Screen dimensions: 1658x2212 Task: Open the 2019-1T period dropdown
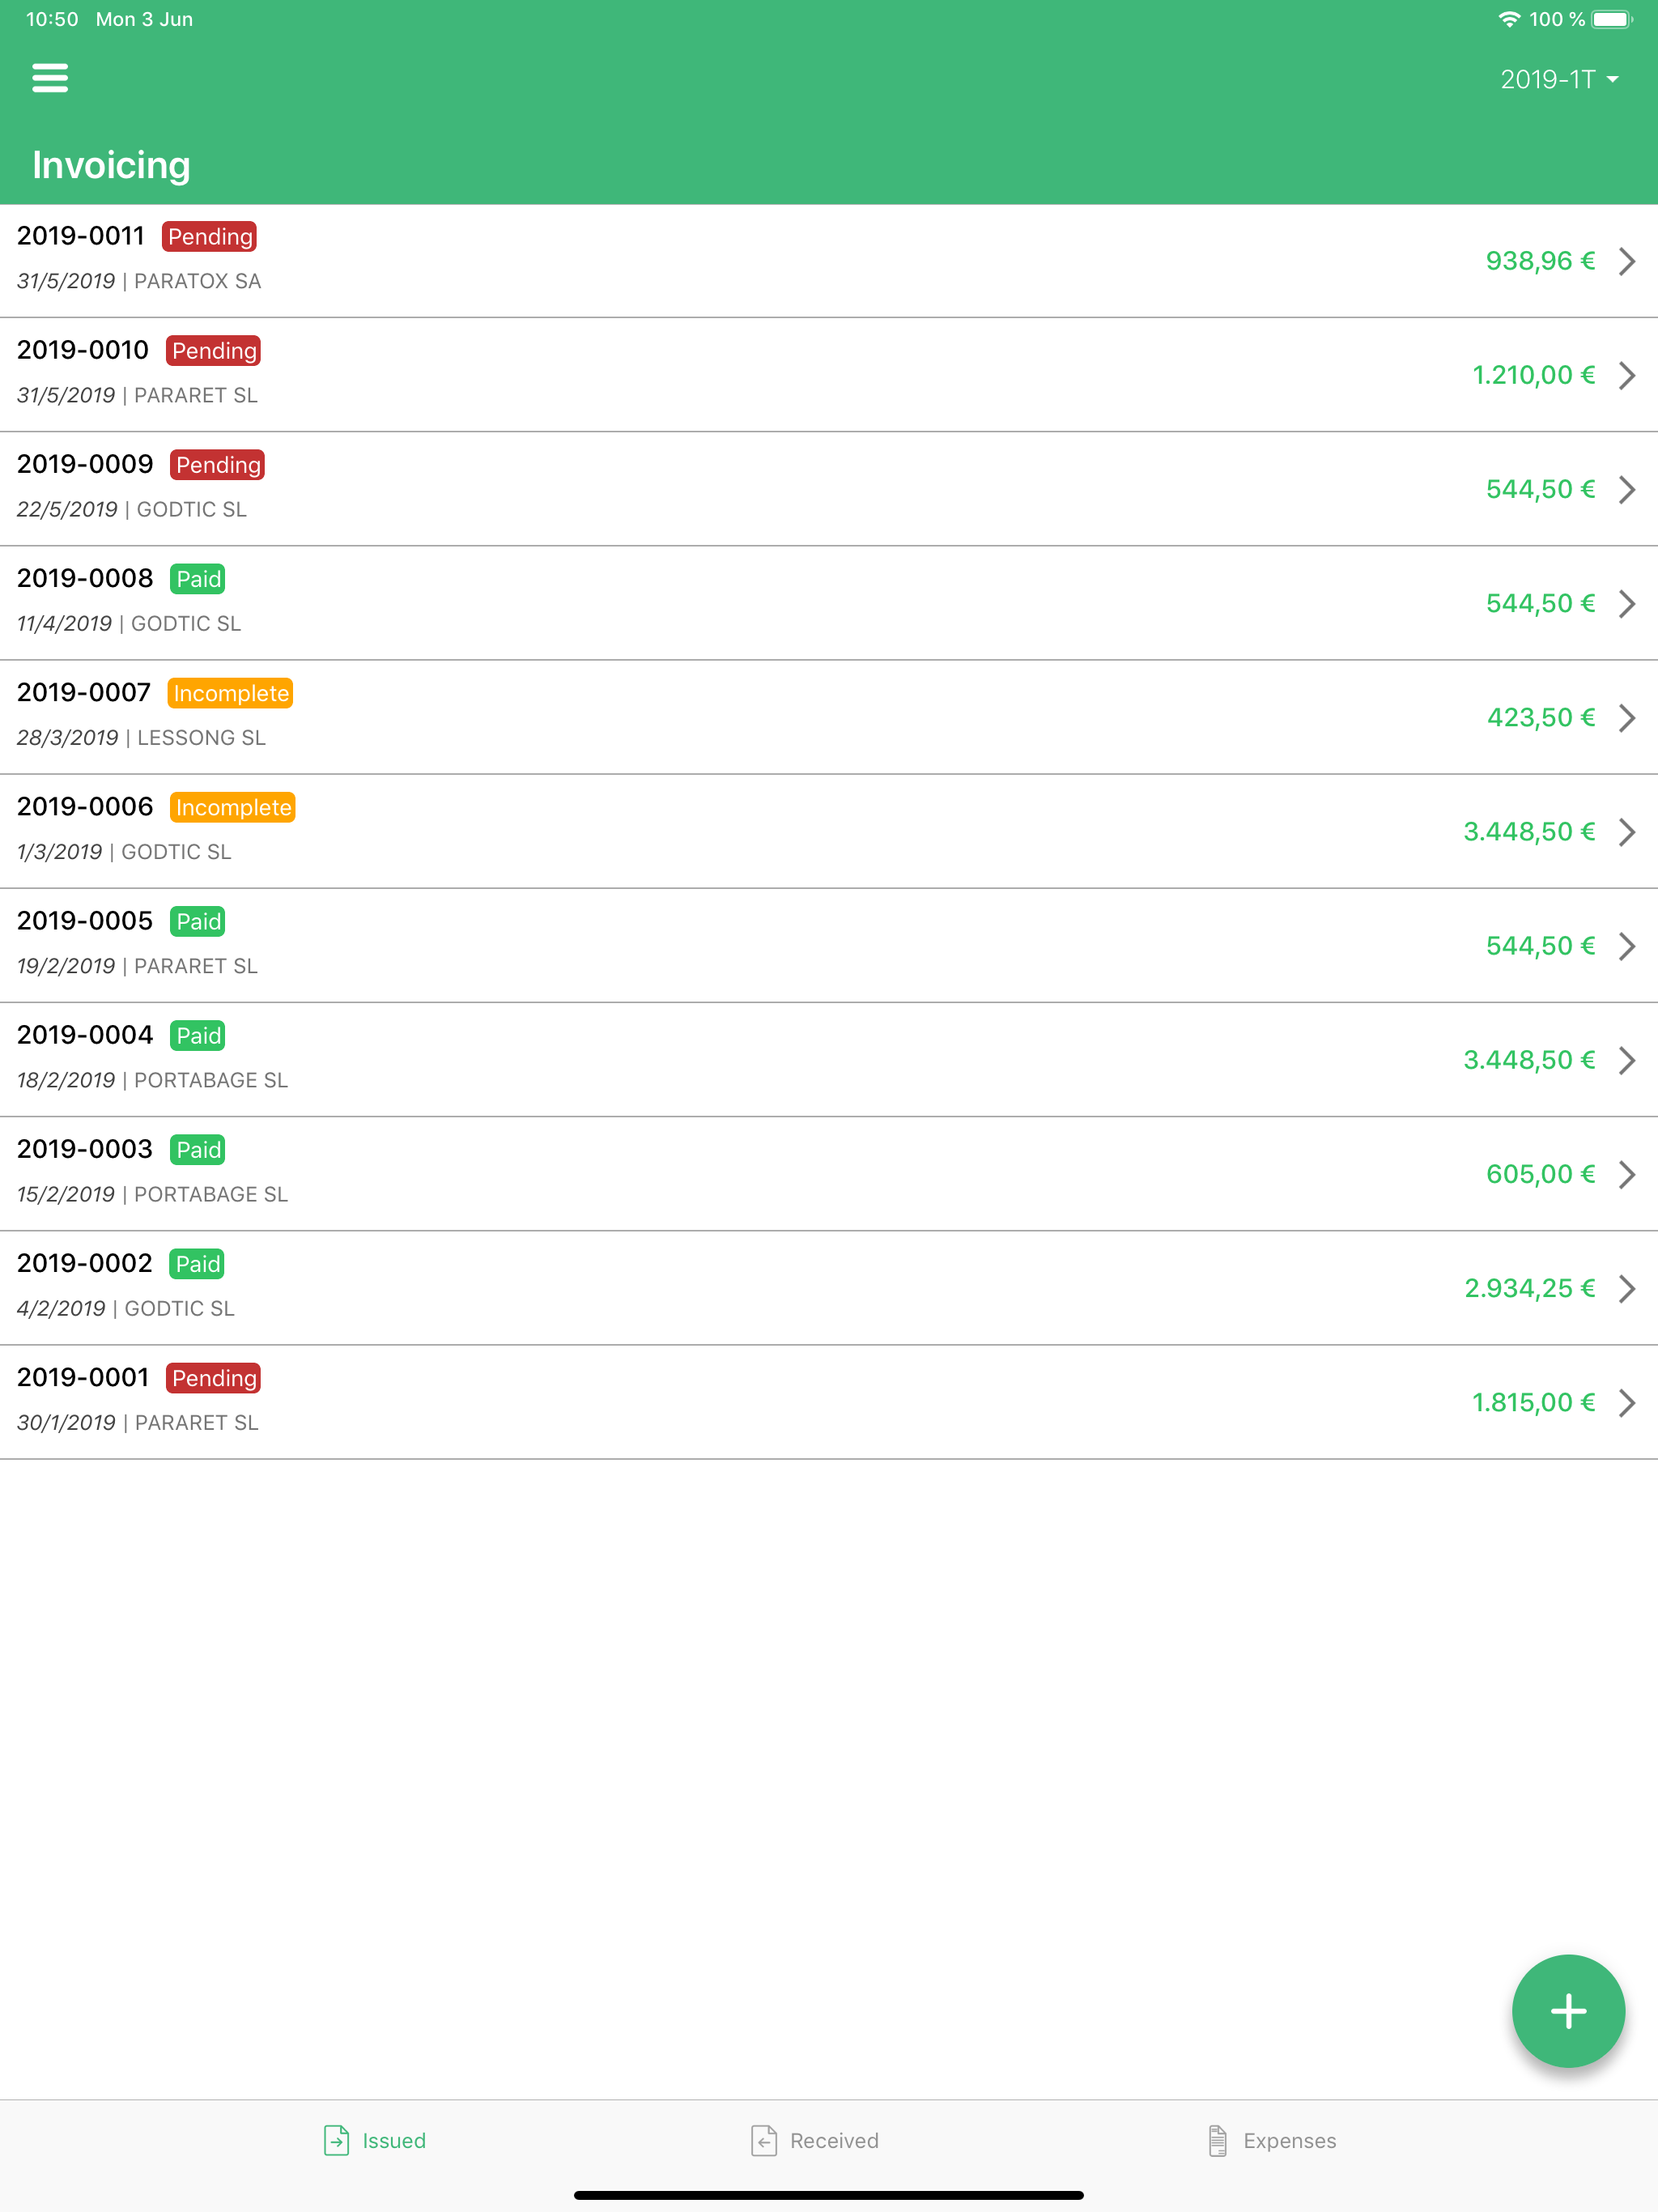tap(1559, 79)
